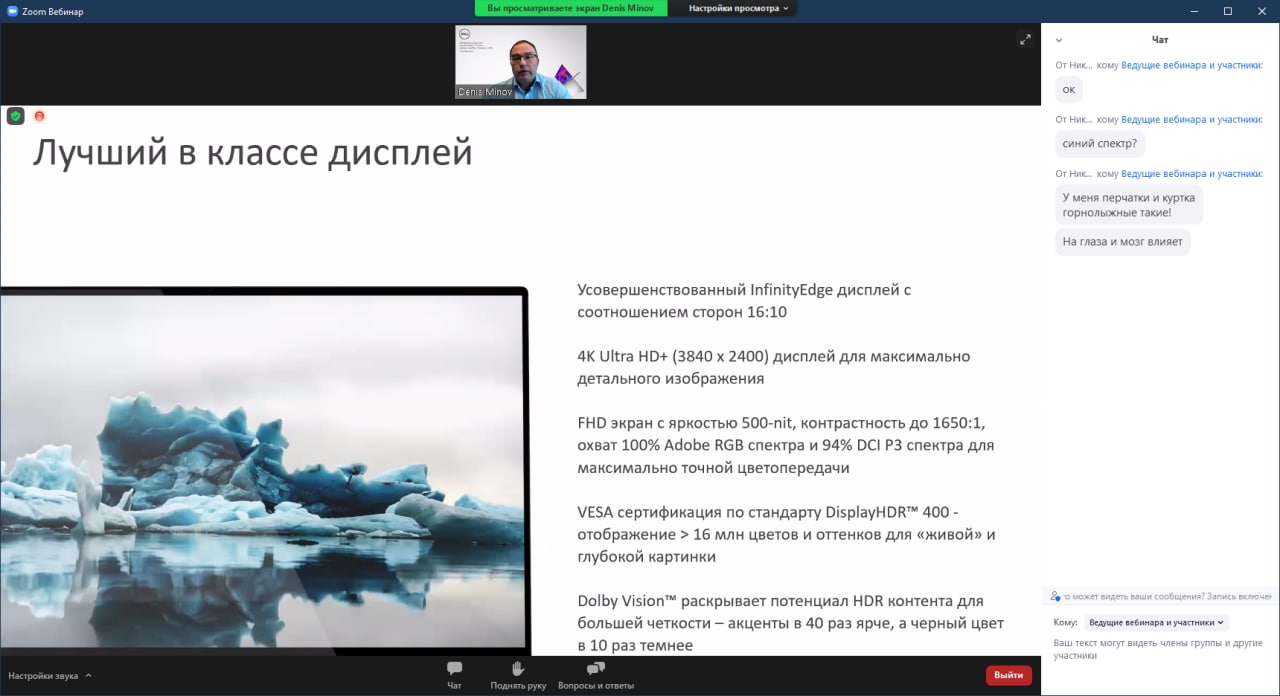Click the 'VESA сертификация' DisplayHDR paragraph
Image resolution: width=1280 pixels, height=696 pixels.
[786, 534]
